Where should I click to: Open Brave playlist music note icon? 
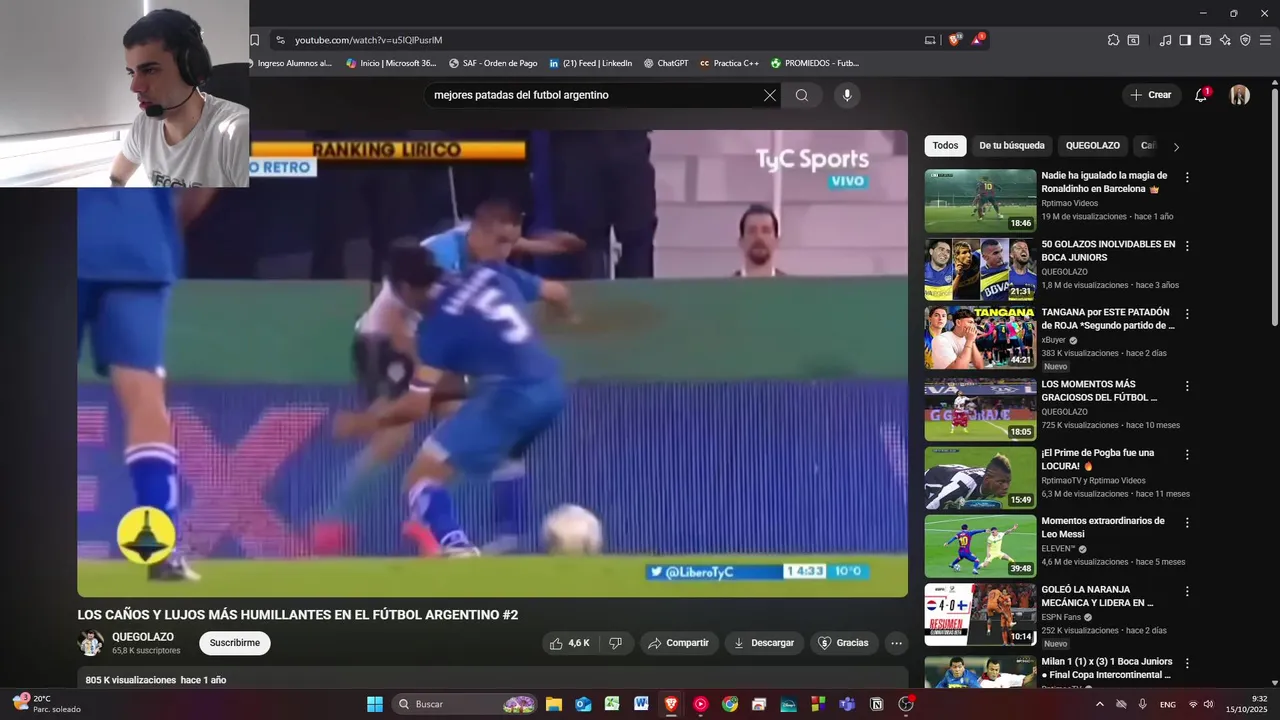[x=1165, y=40]
